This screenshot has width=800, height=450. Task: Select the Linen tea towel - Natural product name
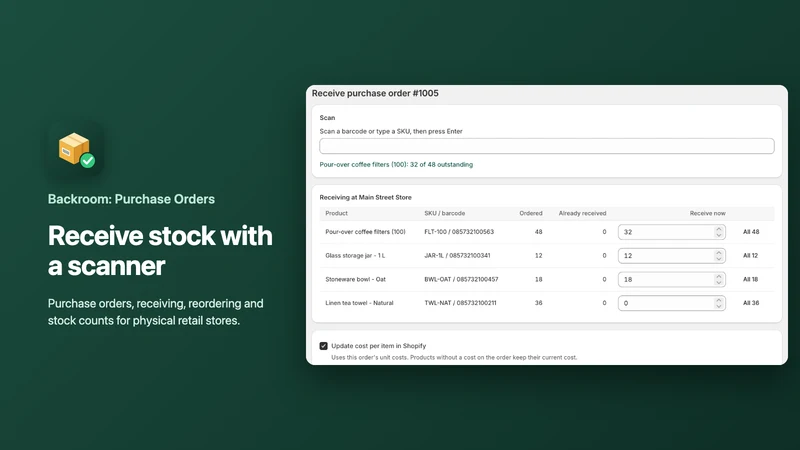[359, 303]
